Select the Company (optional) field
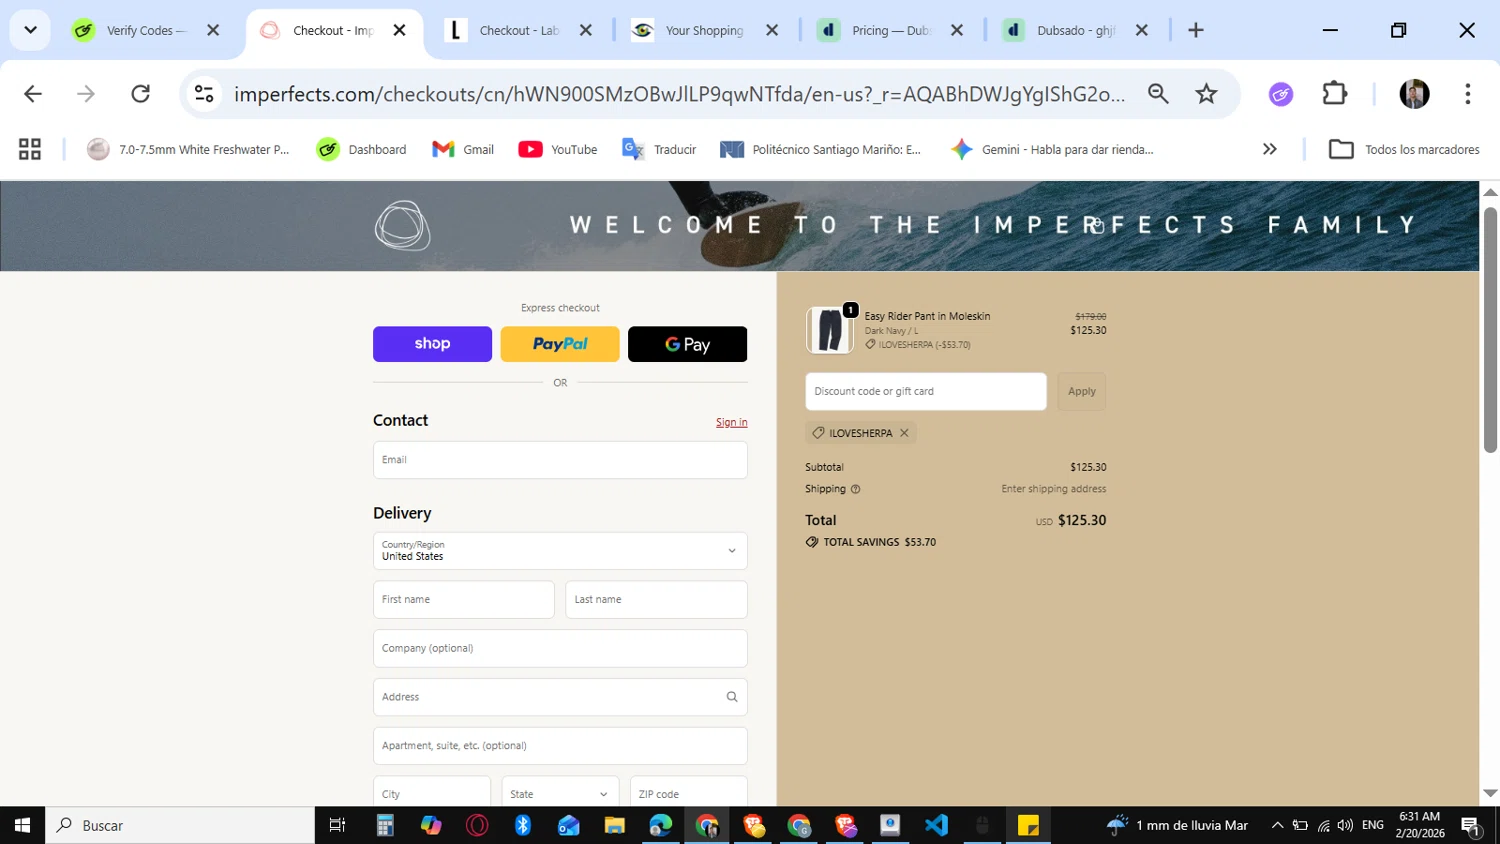Image resolution: width=1500 pixels, height=844 pixels. point(560,648)
